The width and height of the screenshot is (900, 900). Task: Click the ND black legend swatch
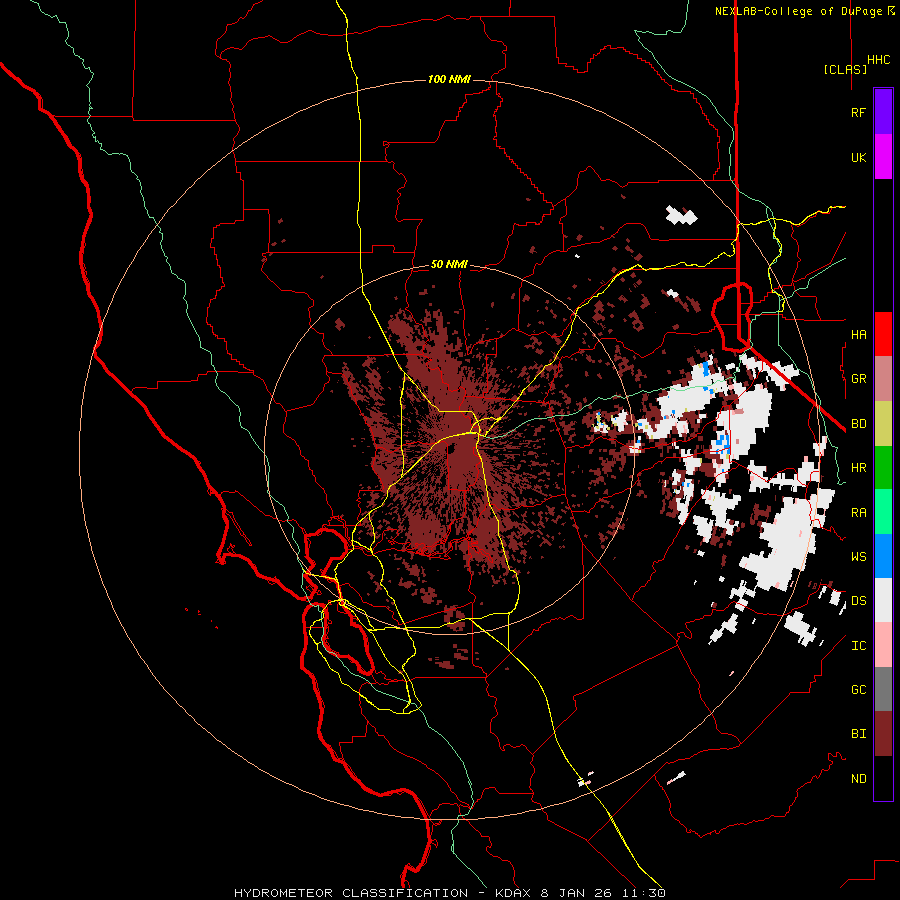(x=883, y=778)
